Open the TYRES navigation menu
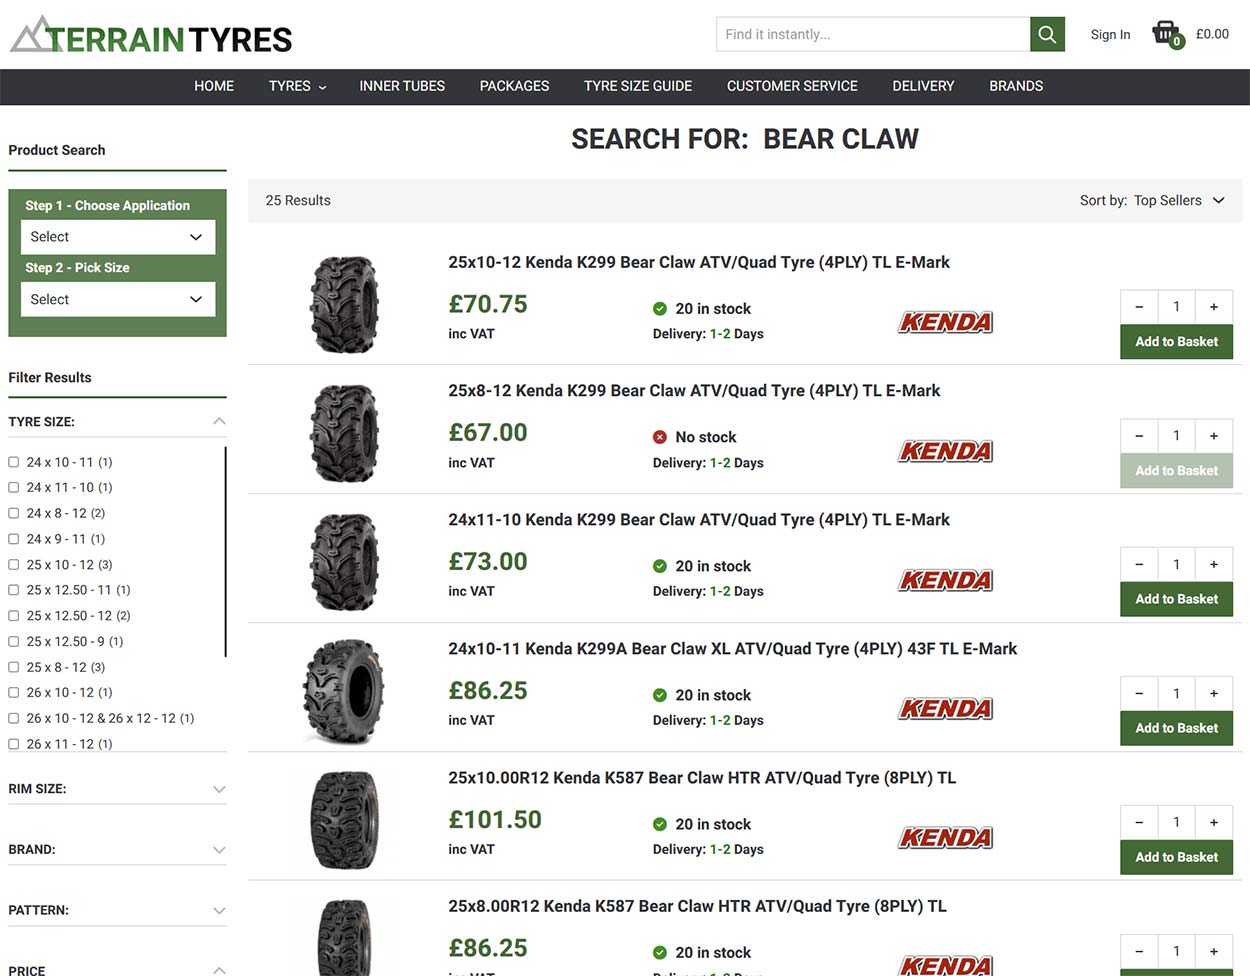The height and width of the screenshot is (976, 1250). point(295,86)
